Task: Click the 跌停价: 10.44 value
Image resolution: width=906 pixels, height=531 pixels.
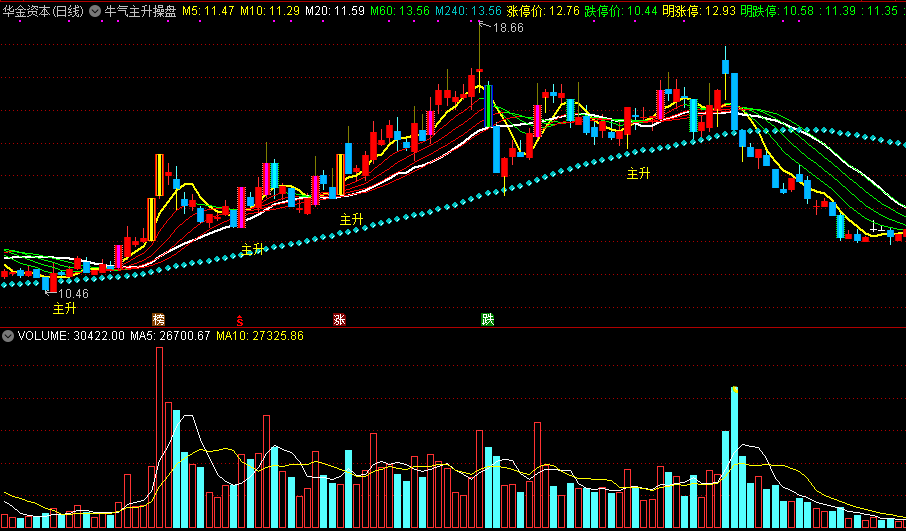Action: [621, 11]
